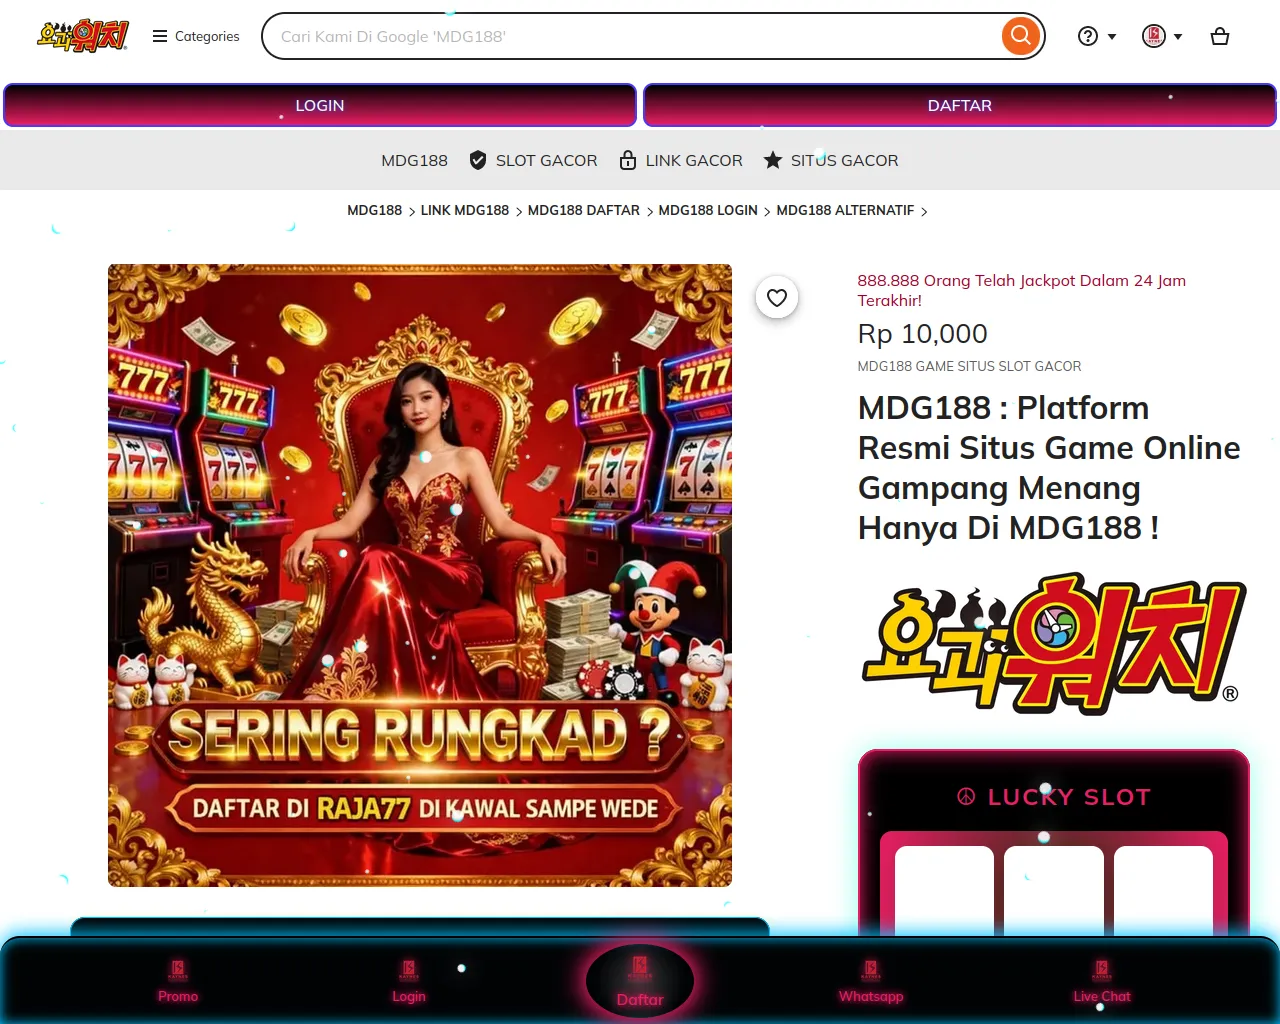This screenshot has width=1280, height=1024.
Task: Open the main product banner image
Action: pyautogui.click(x=420, y=575)
